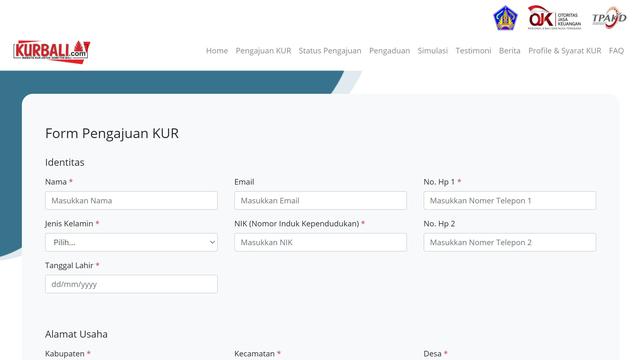Open the Simulasi menu link
This screenshot has width=640, height=360.
(x=433, y=51)
